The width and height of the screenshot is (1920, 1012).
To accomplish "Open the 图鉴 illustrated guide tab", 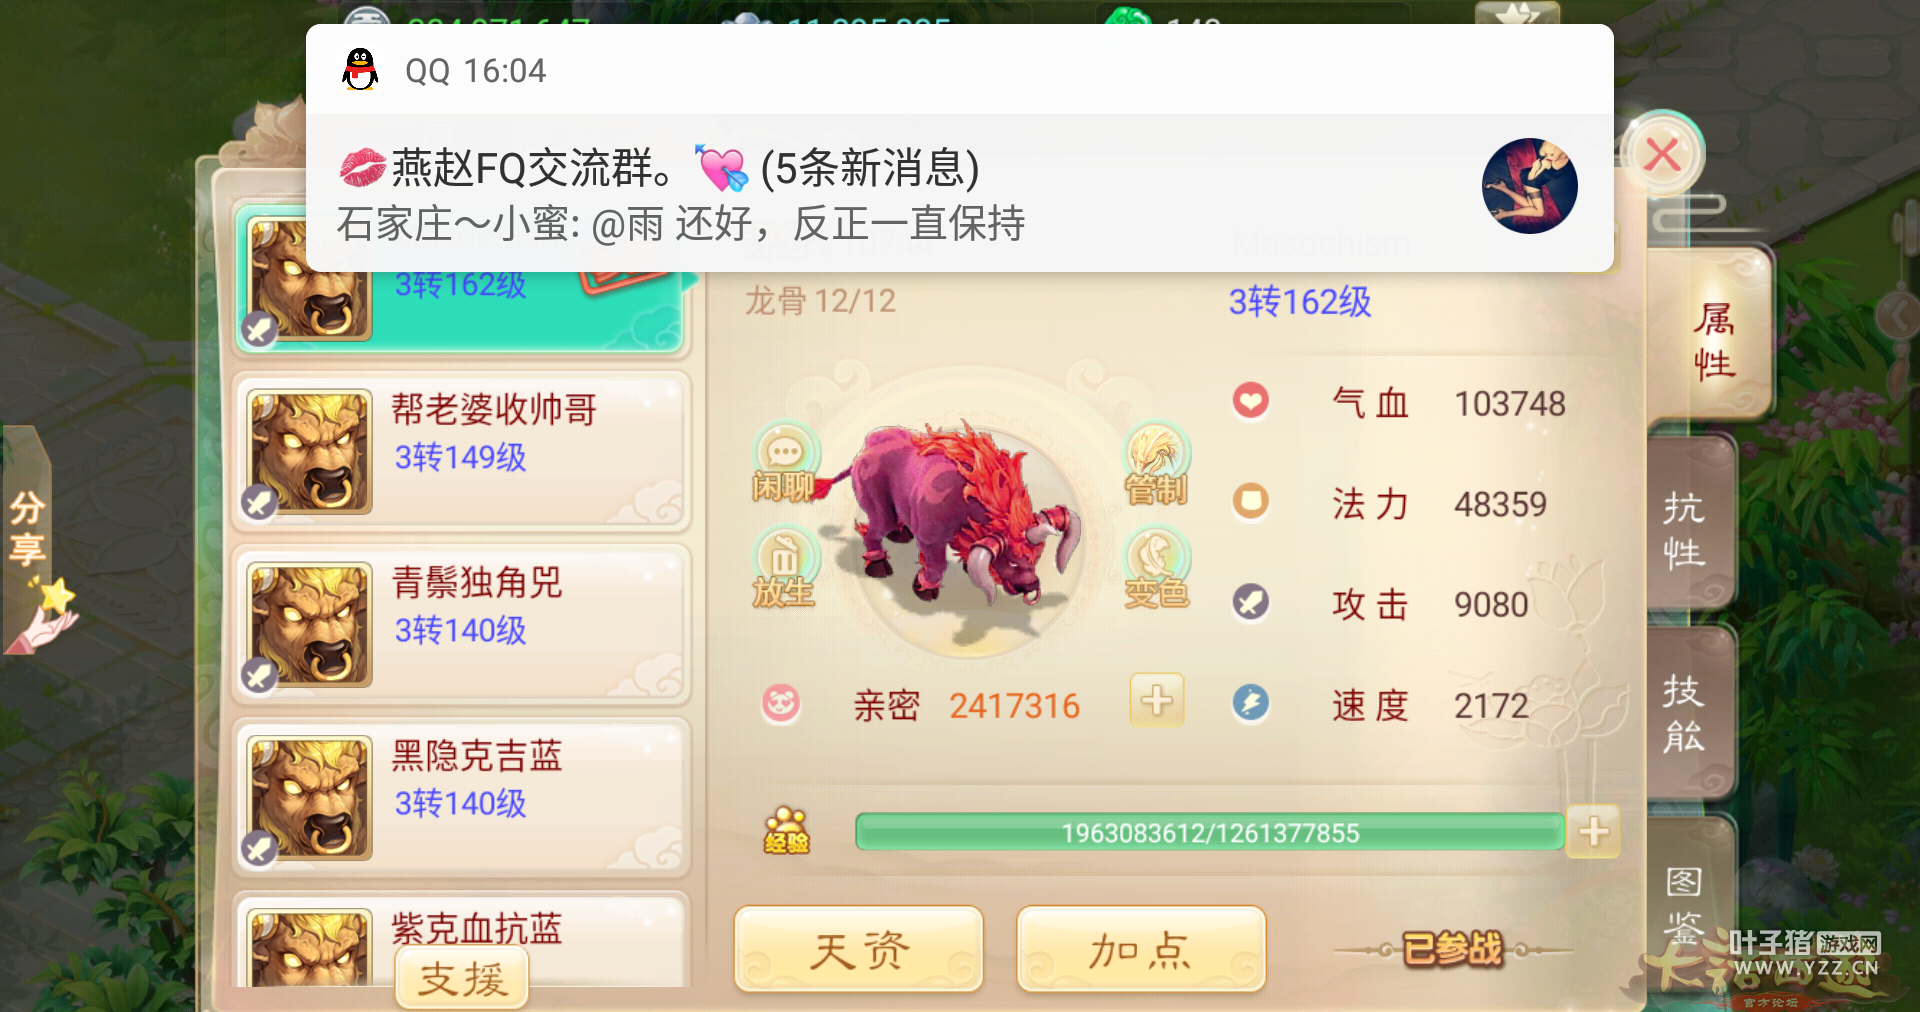I will pos(1688,900).
